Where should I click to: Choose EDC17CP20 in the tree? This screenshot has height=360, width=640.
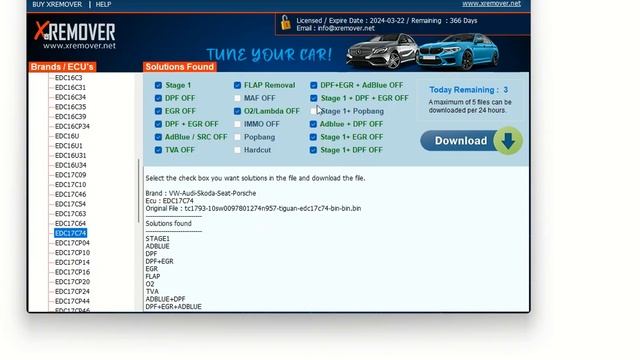tap(72, 282)
